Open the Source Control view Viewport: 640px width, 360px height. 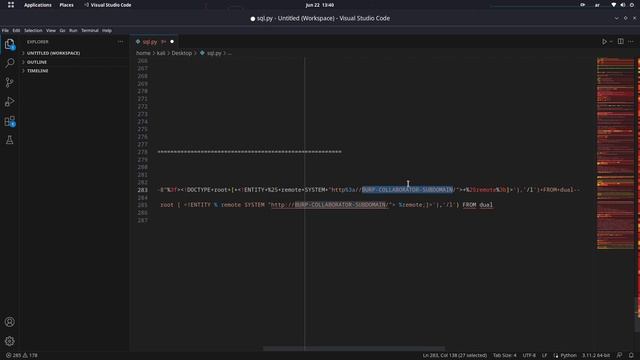9,82
